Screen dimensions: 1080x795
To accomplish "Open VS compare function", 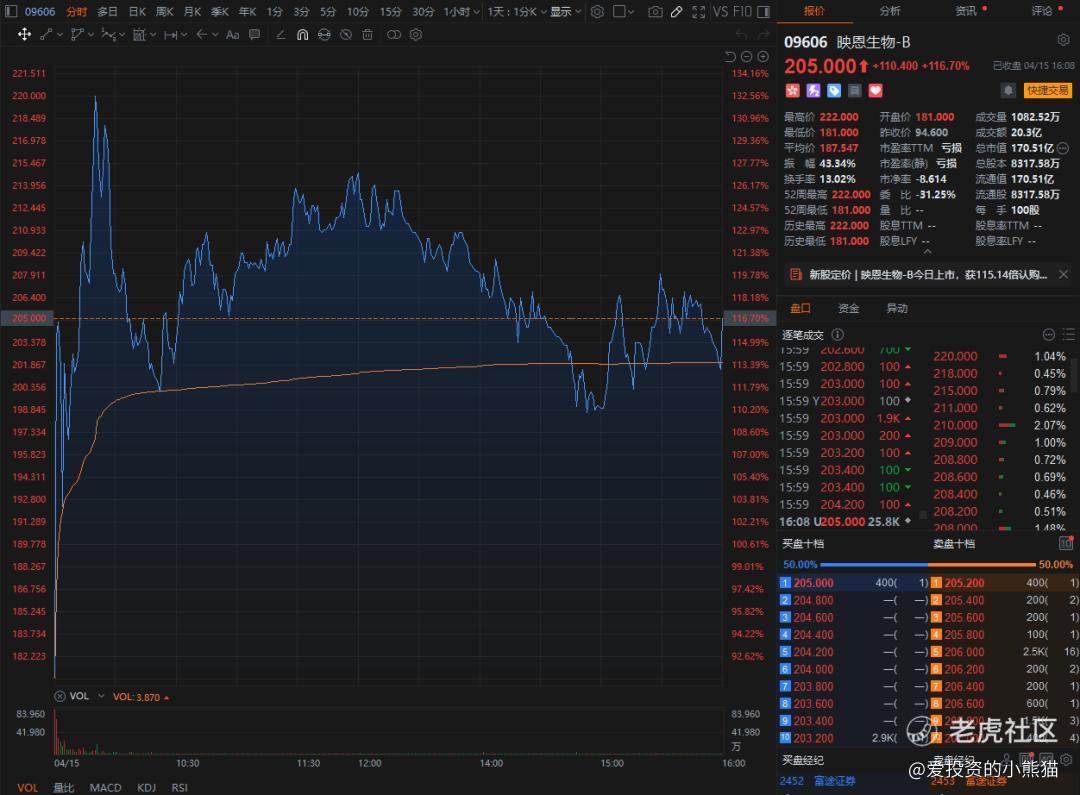I will click(x=720, y=12).
